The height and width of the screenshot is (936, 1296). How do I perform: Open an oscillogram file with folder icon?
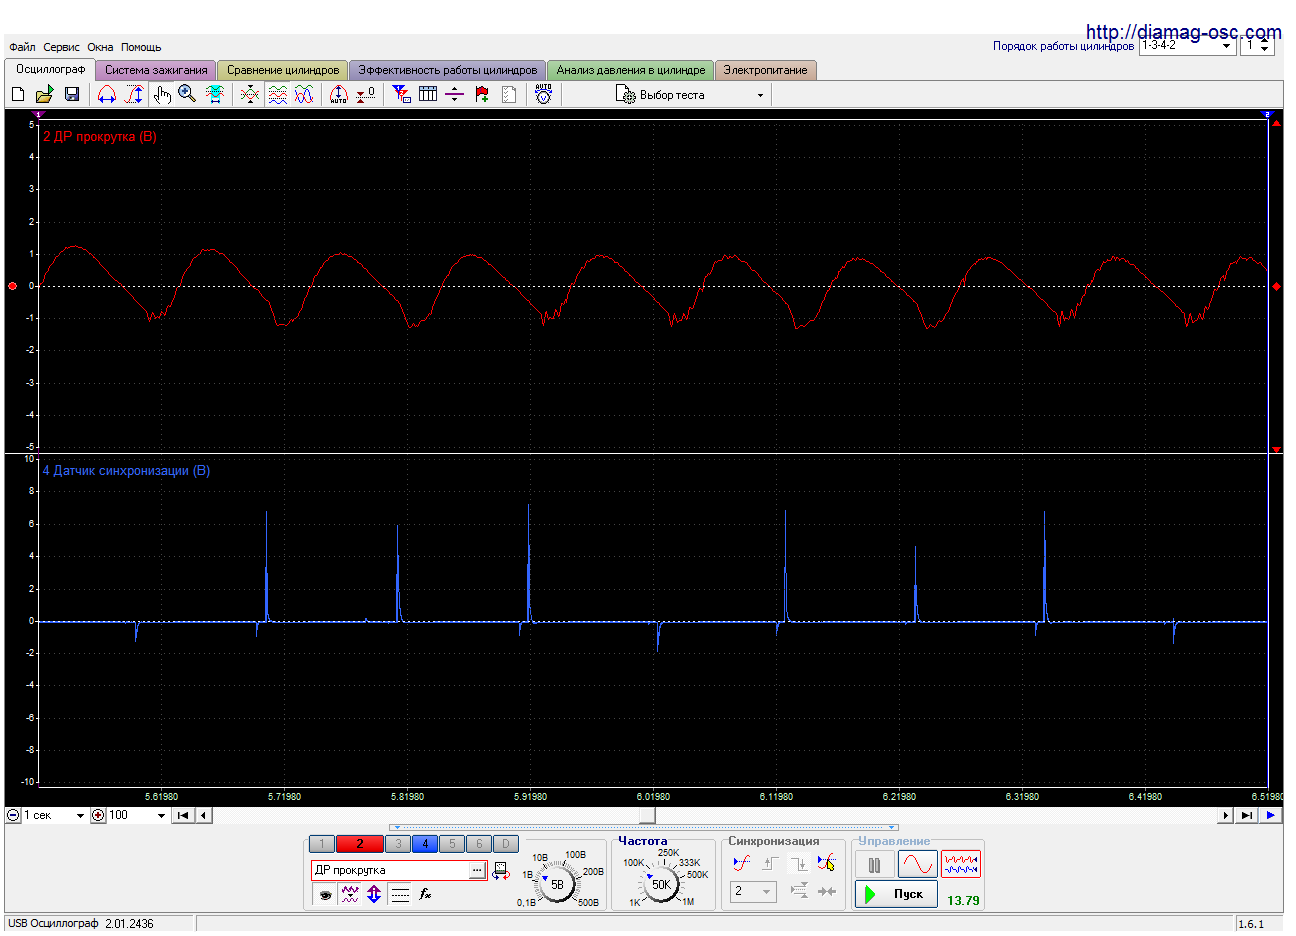click(44, 94)
